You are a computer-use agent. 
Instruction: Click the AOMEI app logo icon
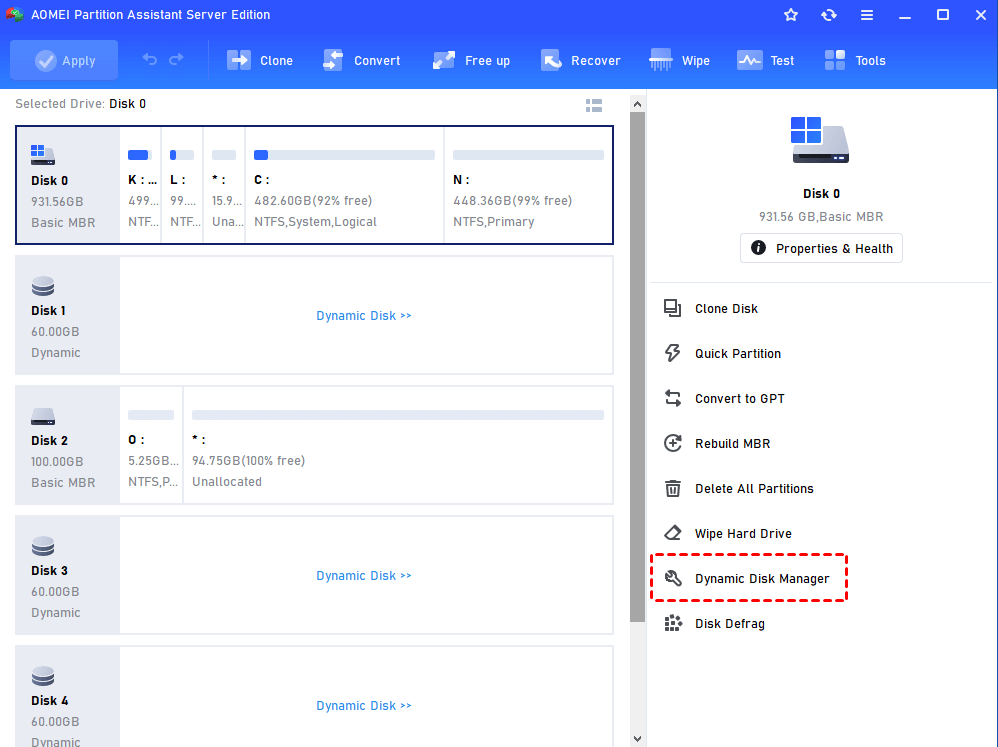[15, 14]
